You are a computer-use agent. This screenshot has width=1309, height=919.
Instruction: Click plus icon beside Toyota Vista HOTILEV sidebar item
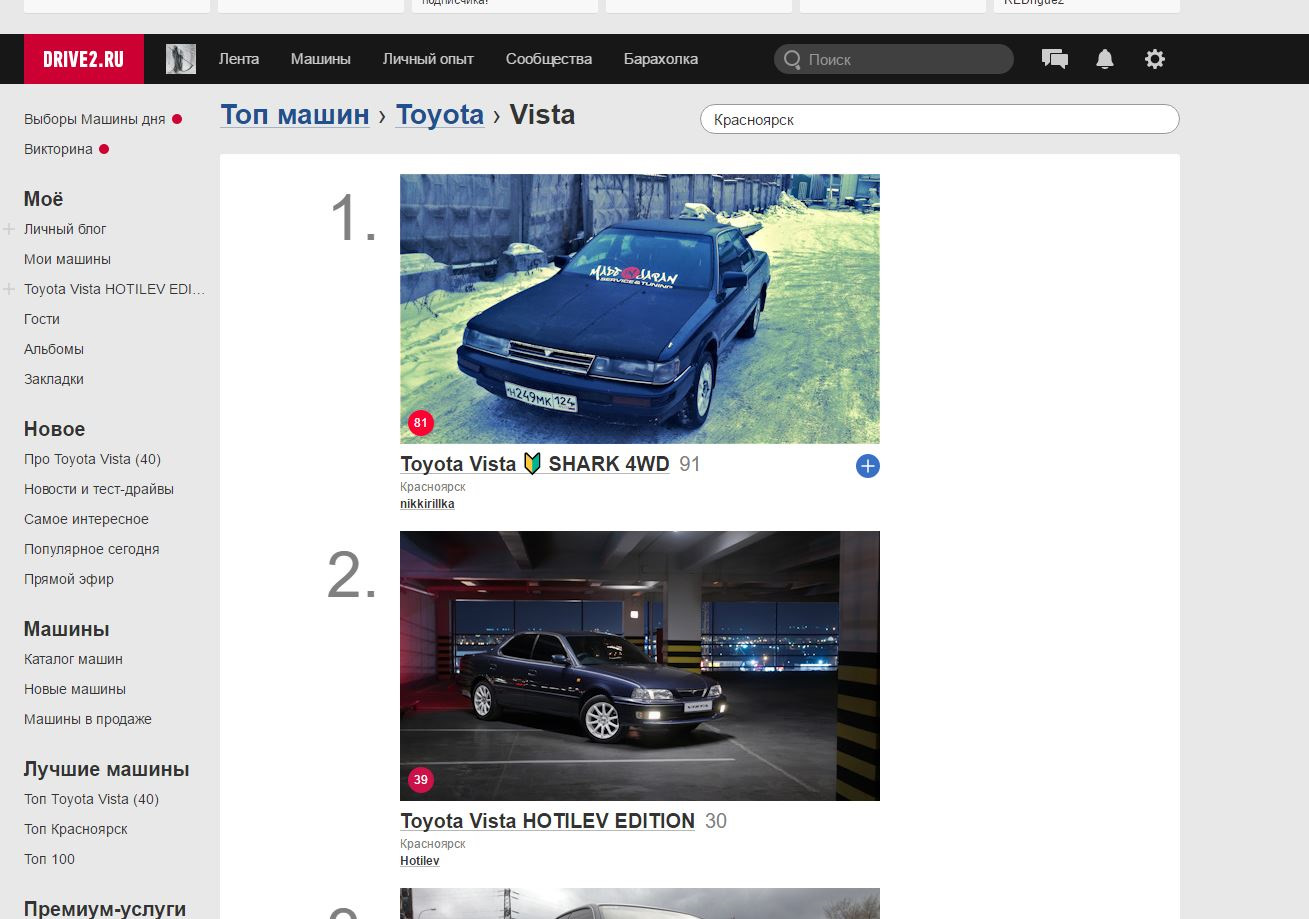(x=9, y=289)
